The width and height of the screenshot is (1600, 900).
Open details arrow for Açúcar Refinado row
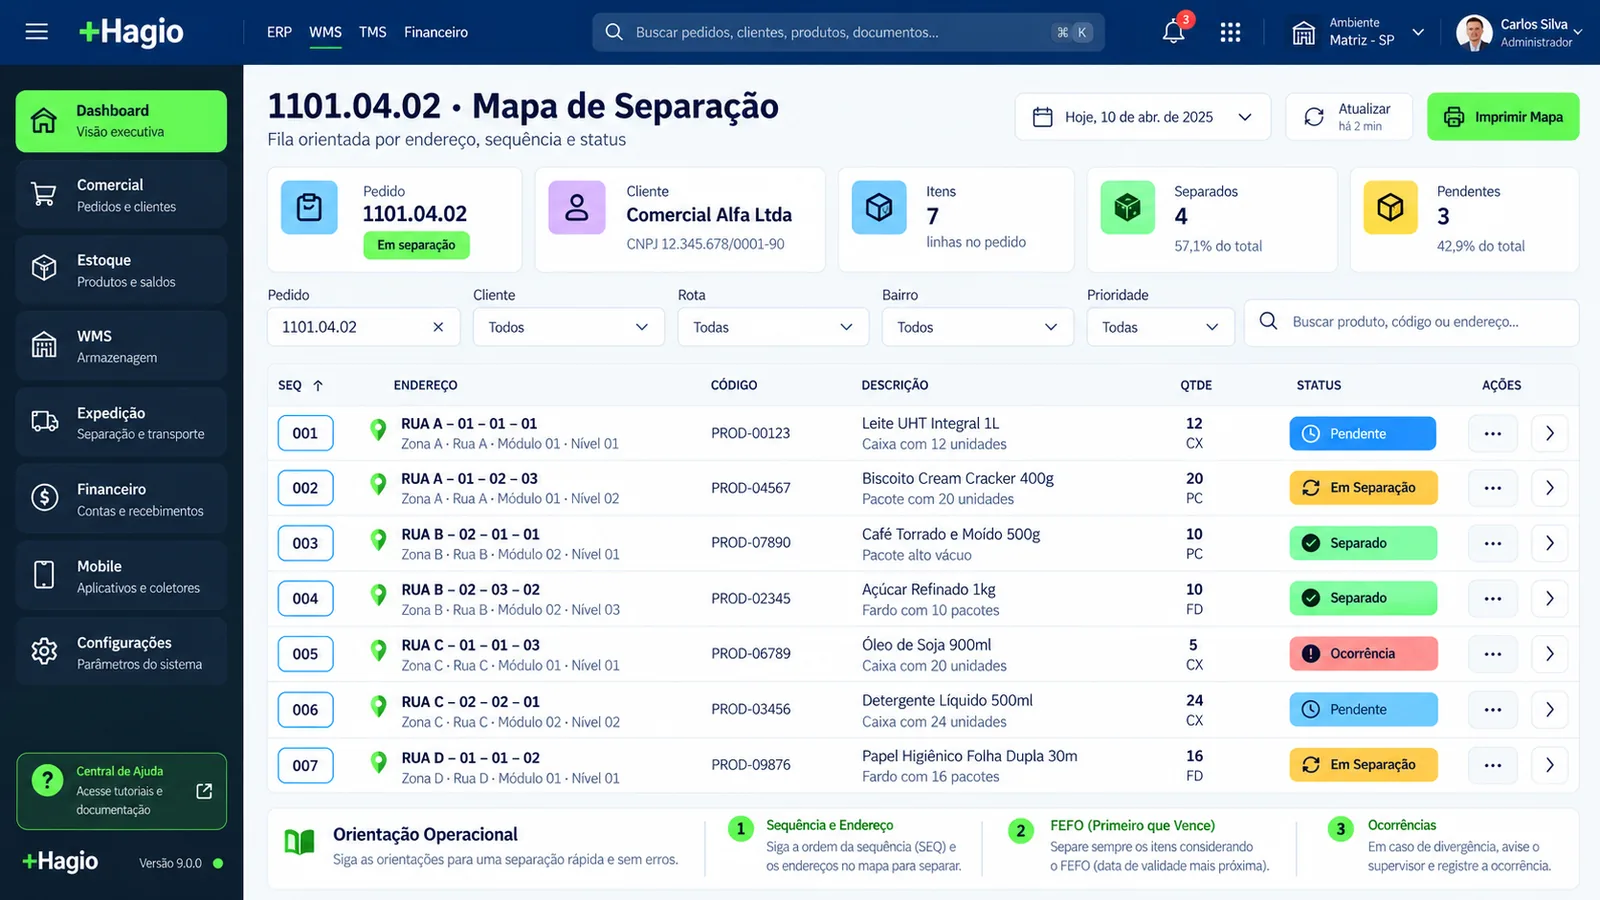tap(1550, 598)
